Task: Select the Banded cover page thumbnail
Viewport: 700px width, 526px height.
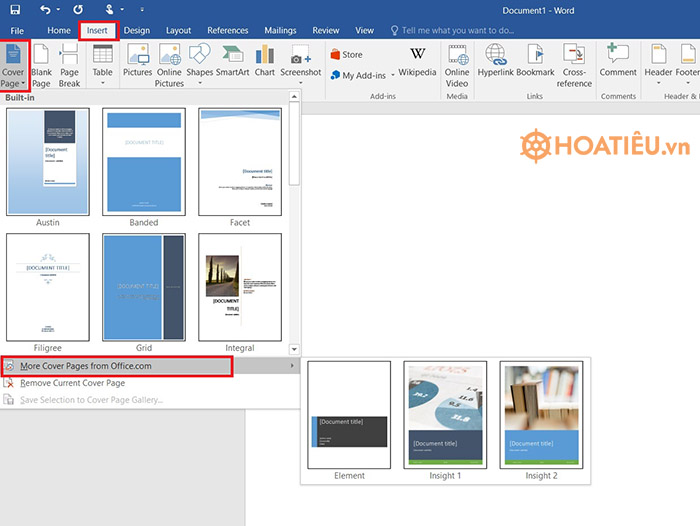Action: point(144,162)
